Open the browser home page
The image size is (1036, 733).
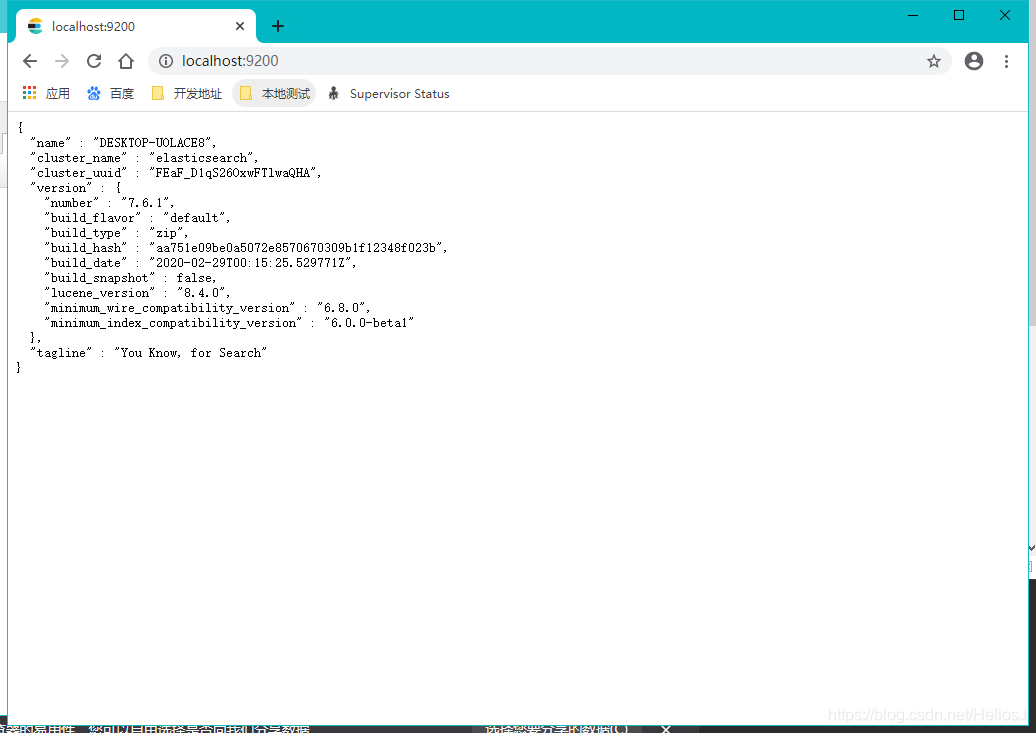click(126, 61)
